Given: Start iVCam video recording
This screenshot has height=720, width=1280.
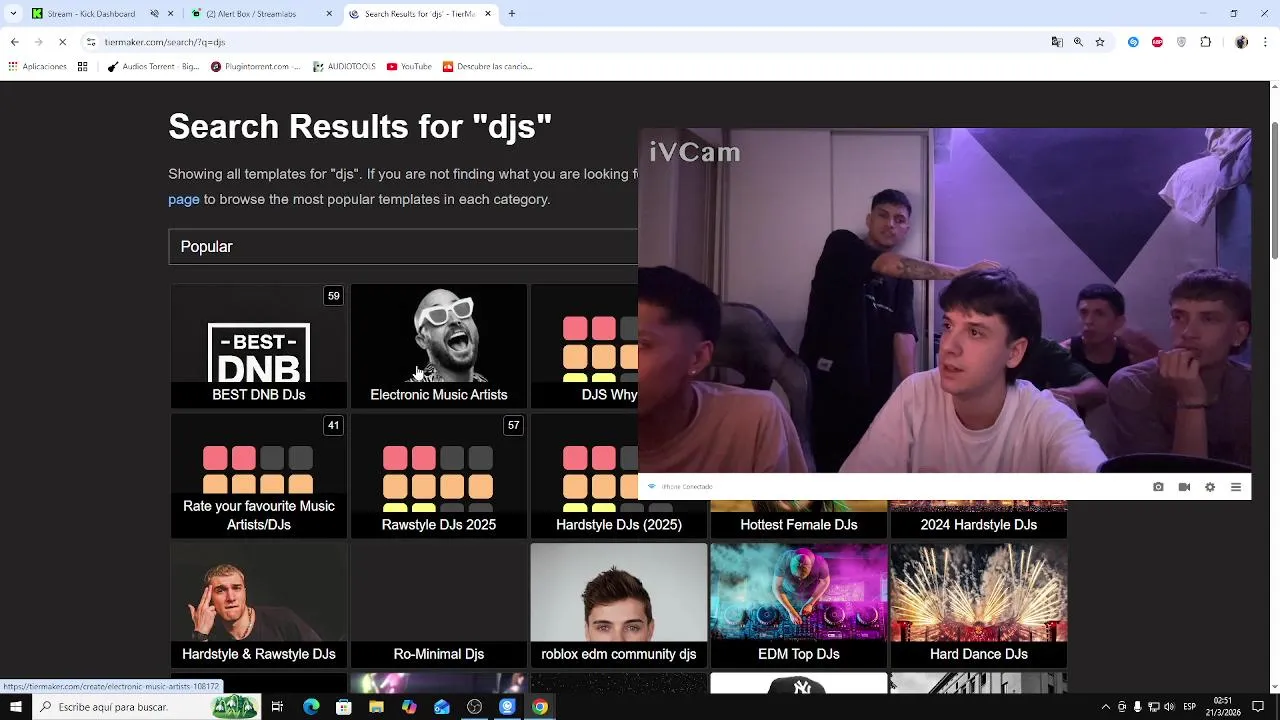Looking at the screenshot, I should point(1184,487).
